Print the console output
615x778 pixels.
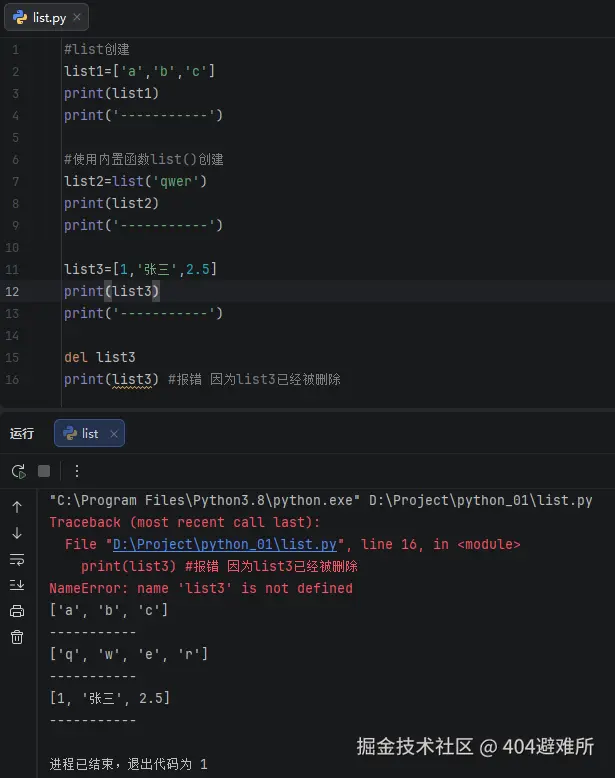[17, 611]
